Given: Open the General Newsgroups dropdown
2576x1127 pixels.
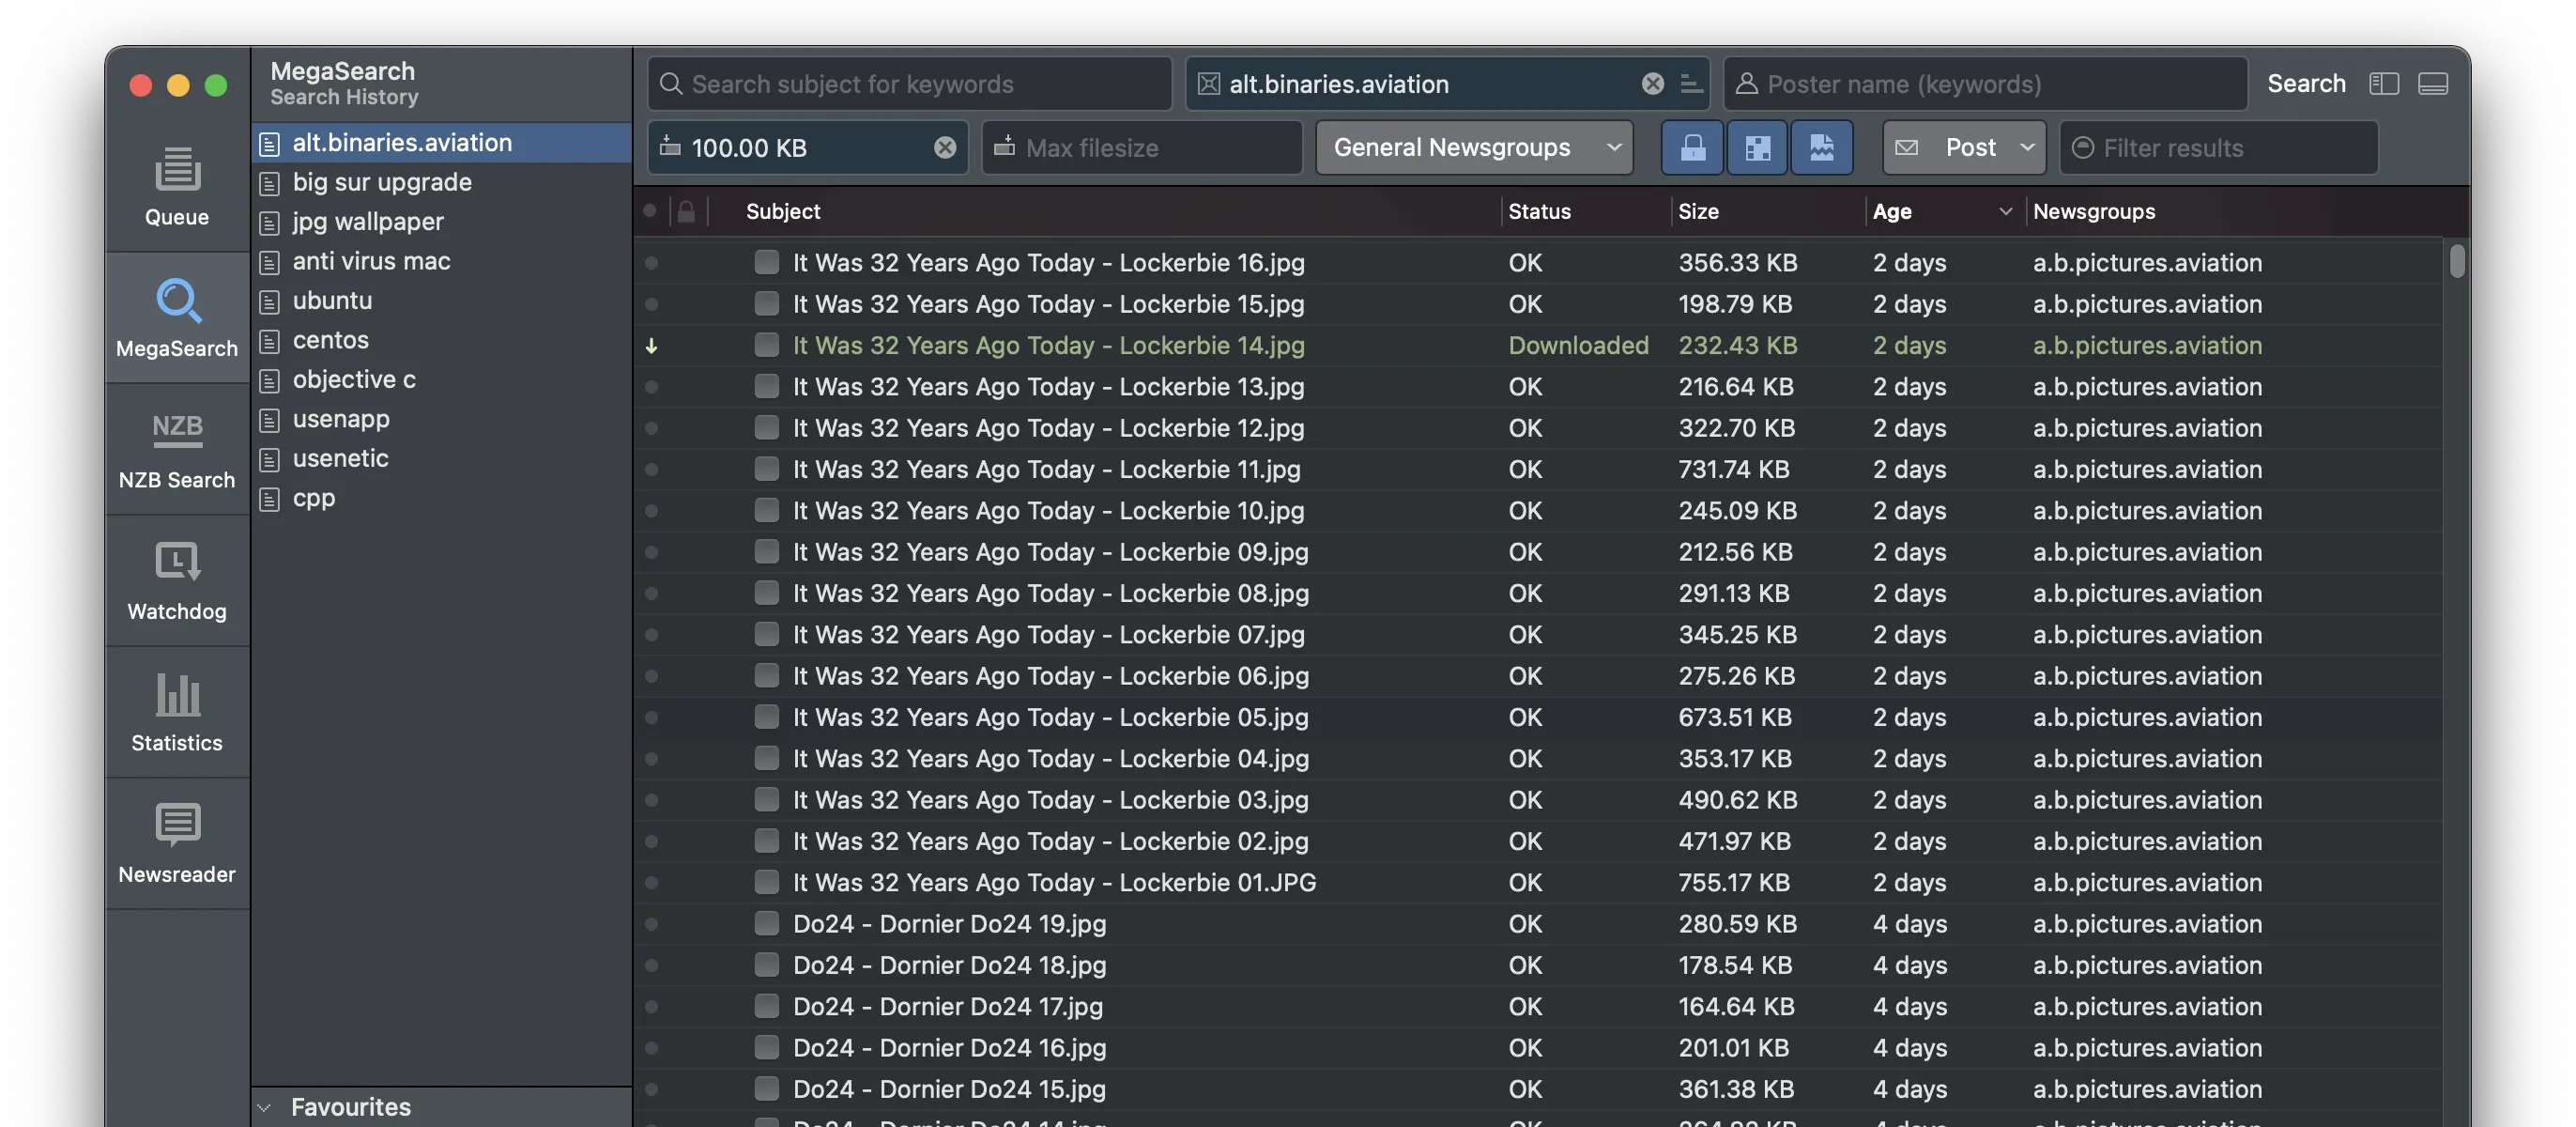Looking at the screenshot, I should tap(1474, 148).
